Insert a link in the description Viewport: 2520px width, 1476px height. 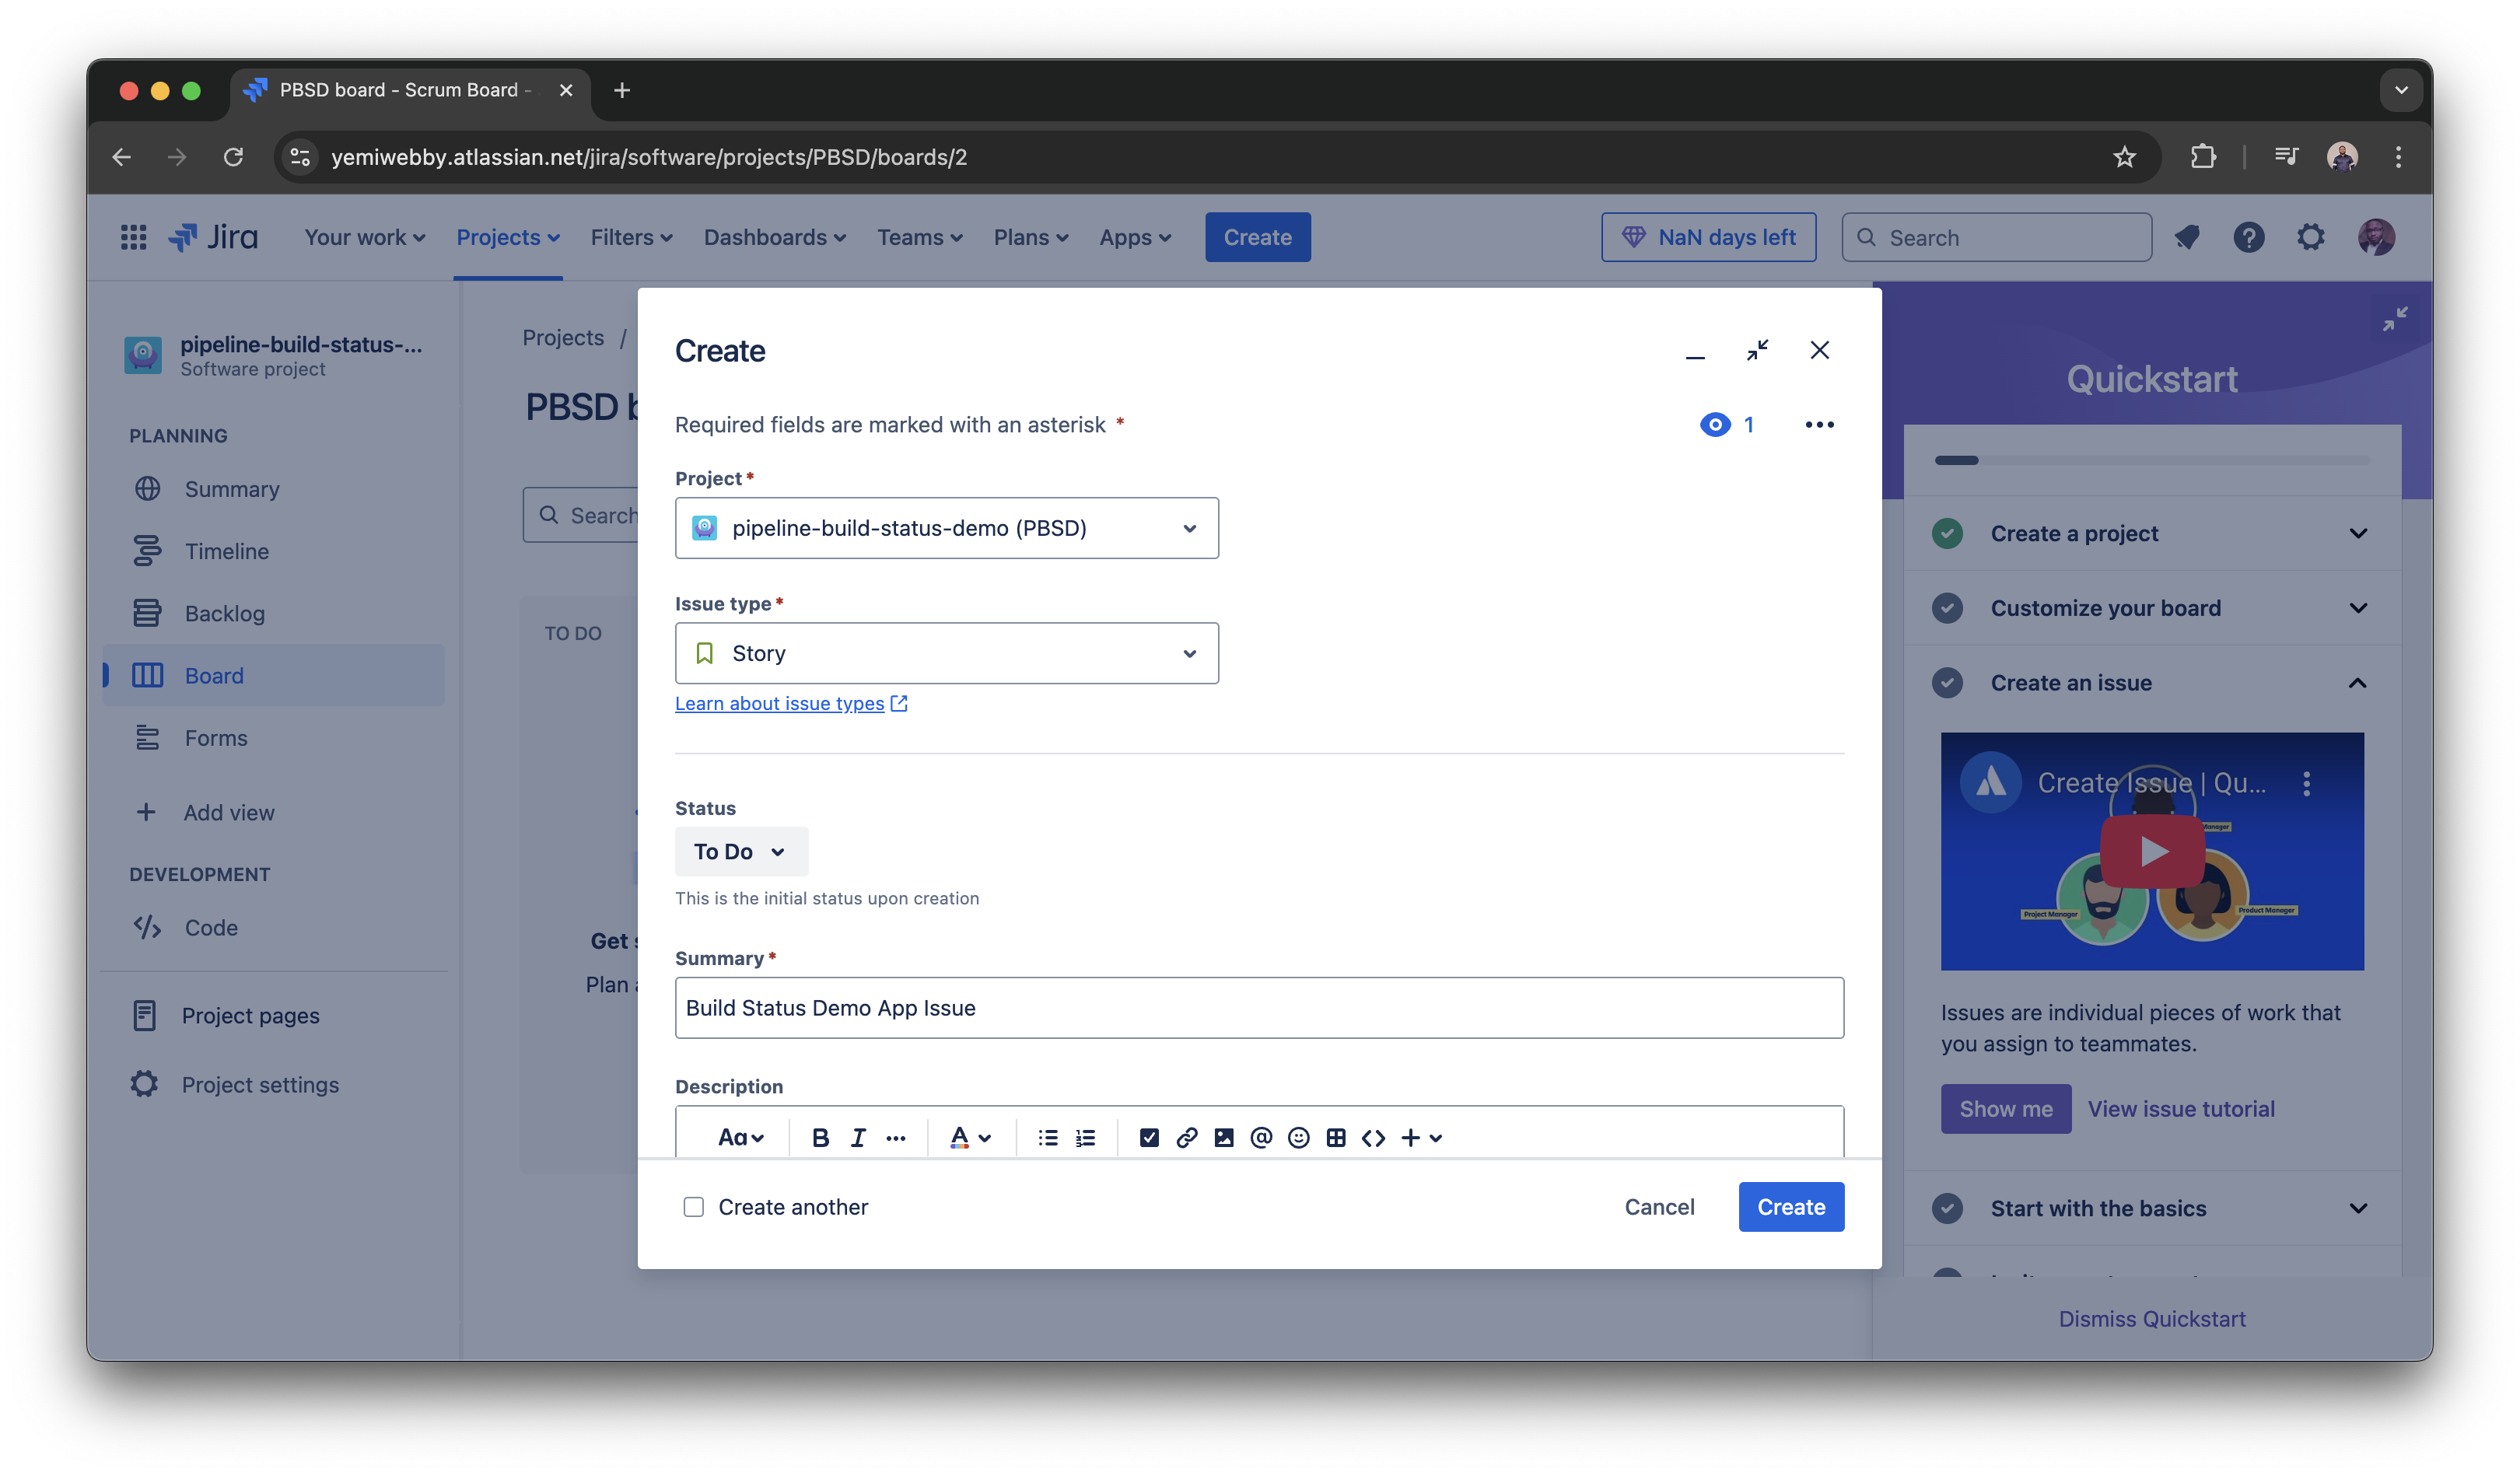[x=1186, y=1137]
